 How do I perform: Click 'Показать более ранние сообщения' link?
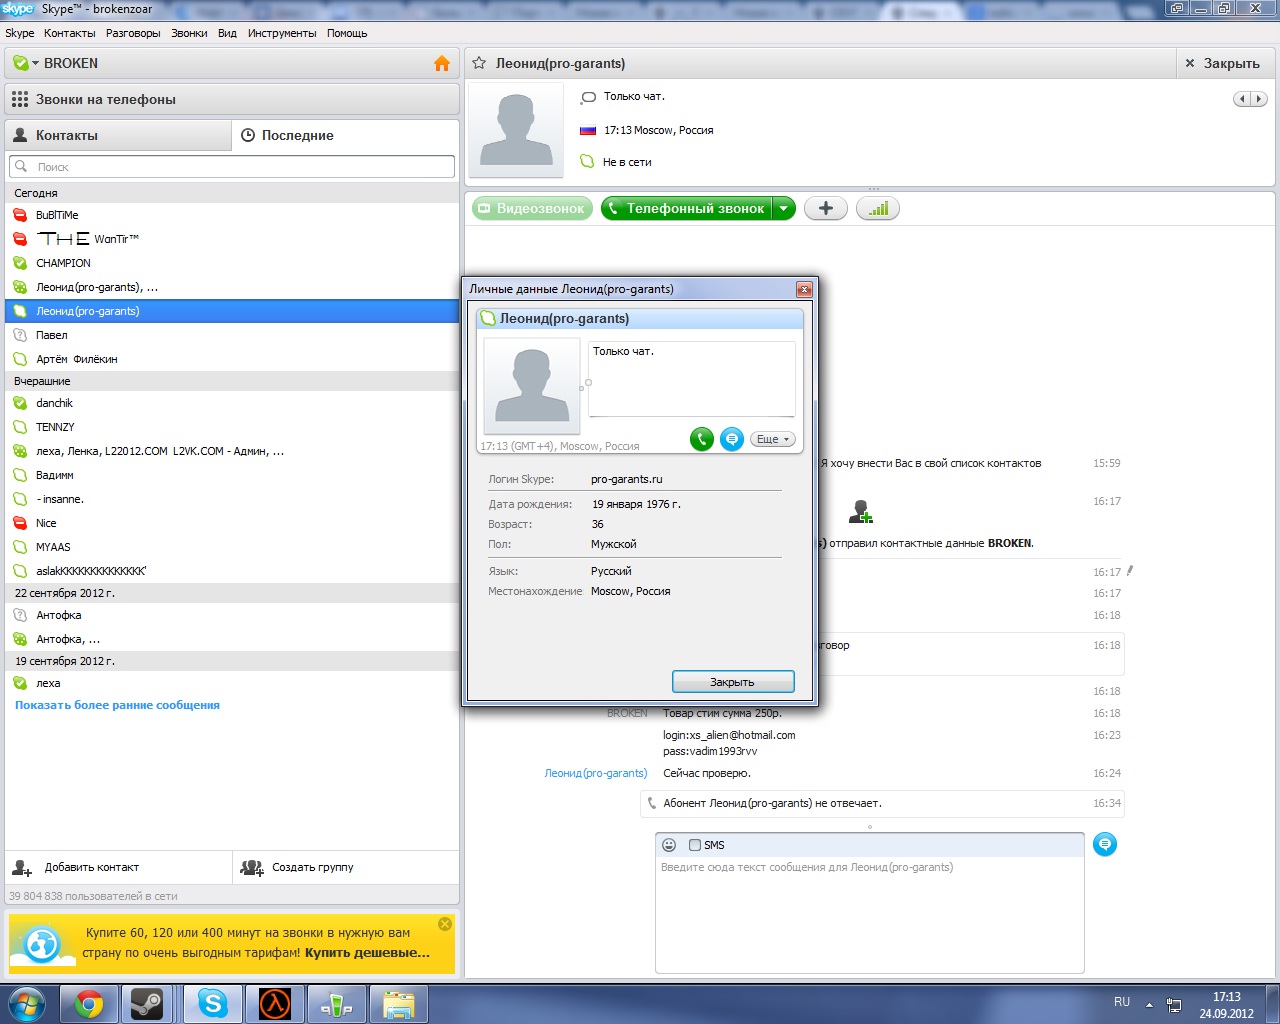coord(117,705)
